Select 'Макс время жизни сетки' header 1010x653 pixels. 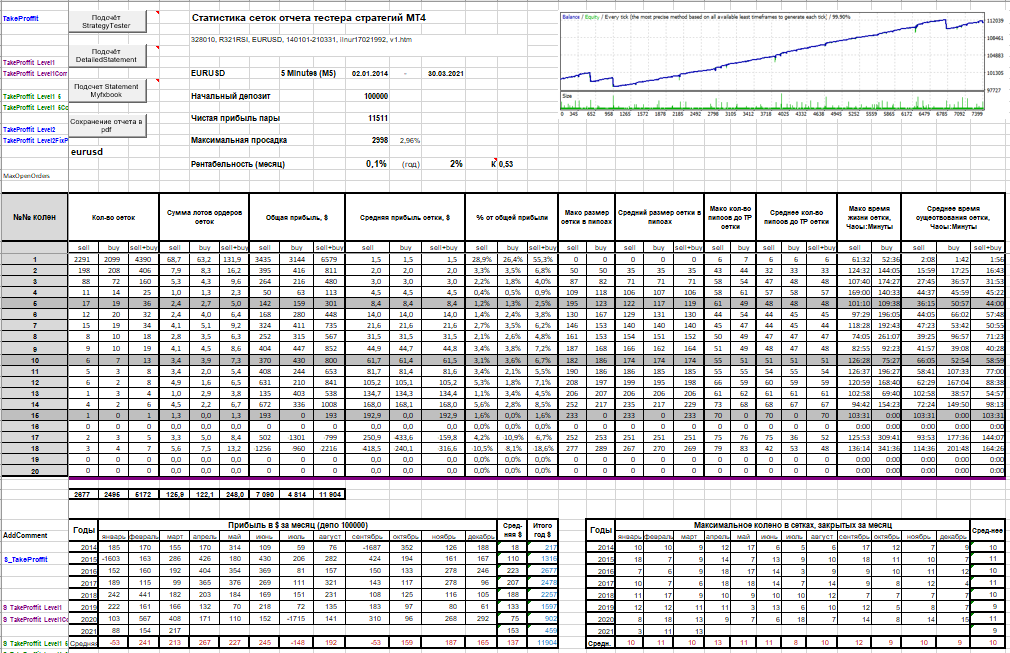pyautogui.click(x=870, y=218)
